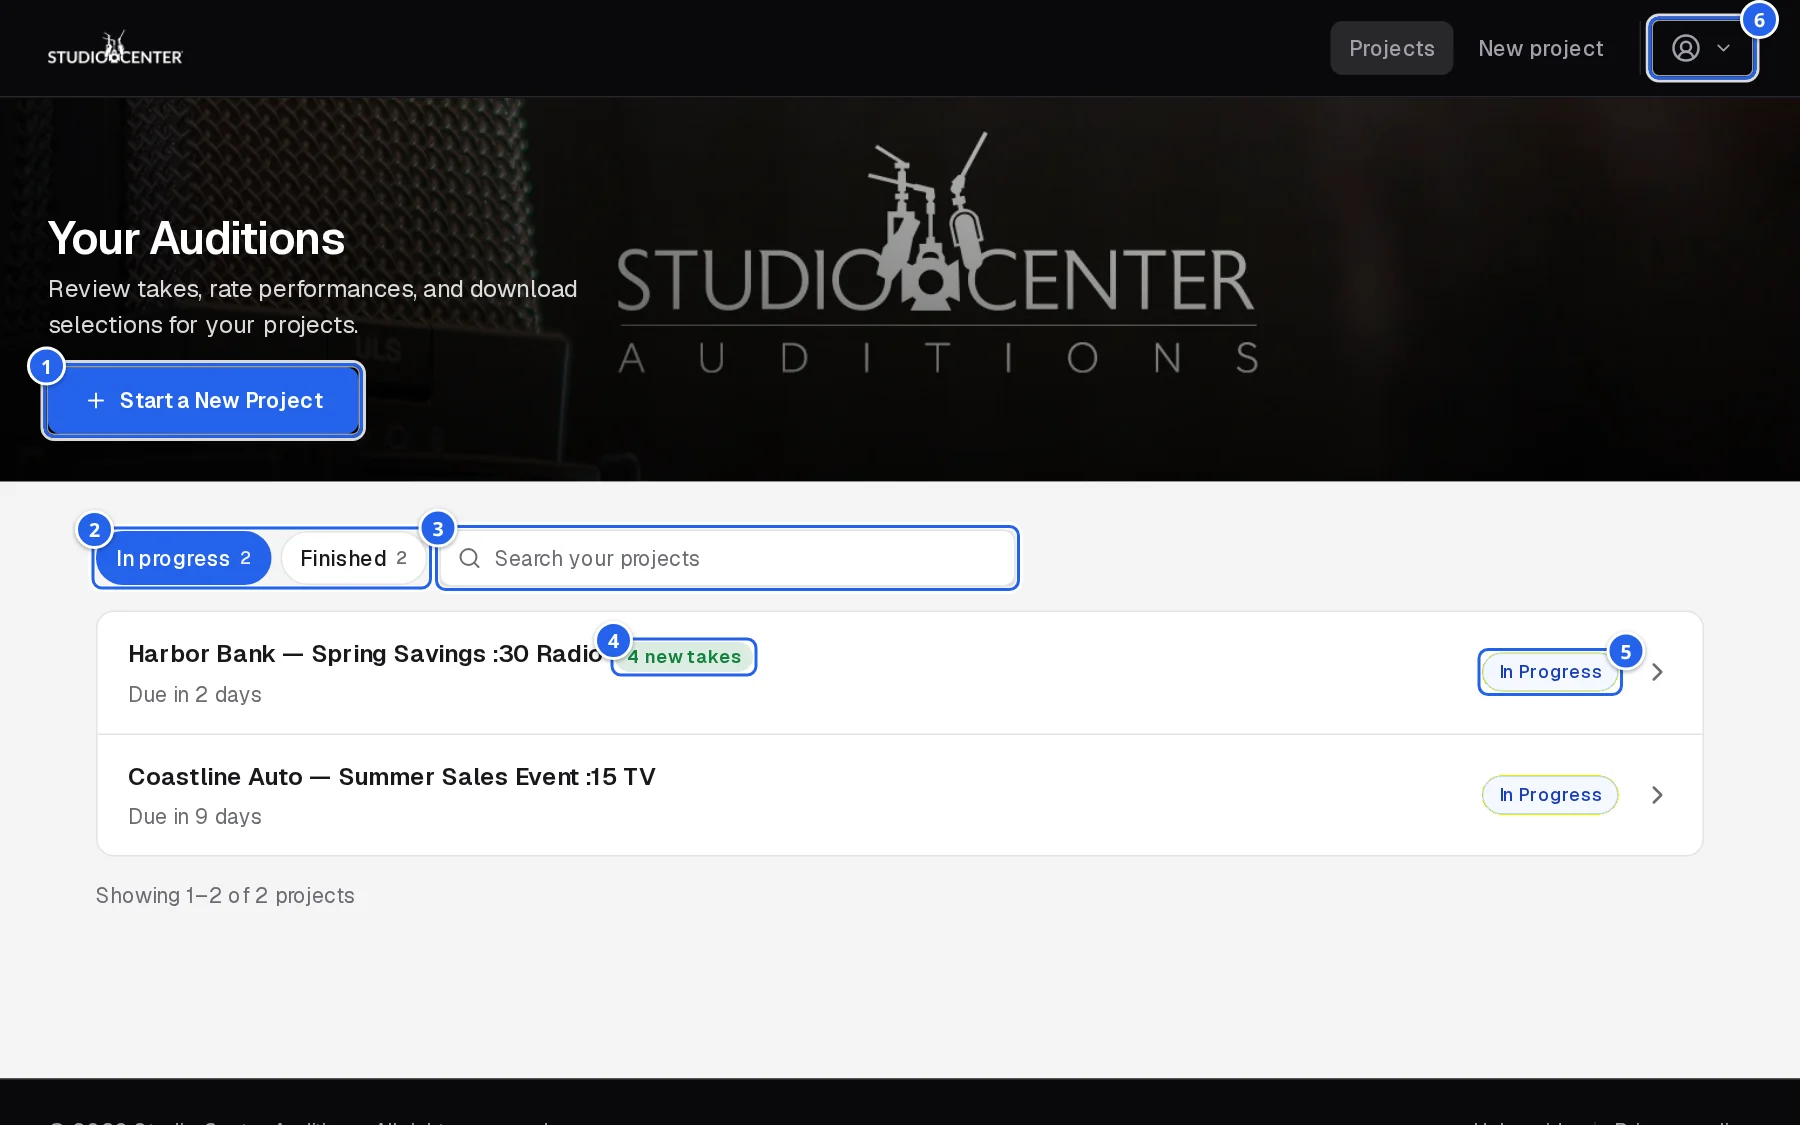
Task: Open the Coastline Auto Summer Sales Event project
Action: coord(392,777)
